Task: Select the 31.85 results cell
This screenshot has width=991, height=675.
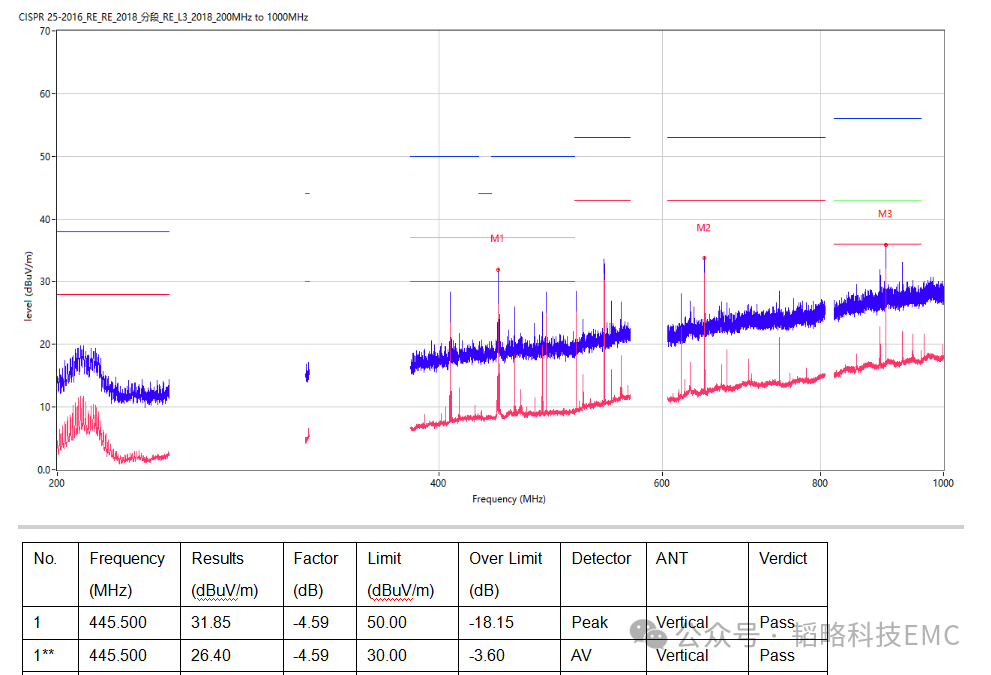Action: pos(211,623)
